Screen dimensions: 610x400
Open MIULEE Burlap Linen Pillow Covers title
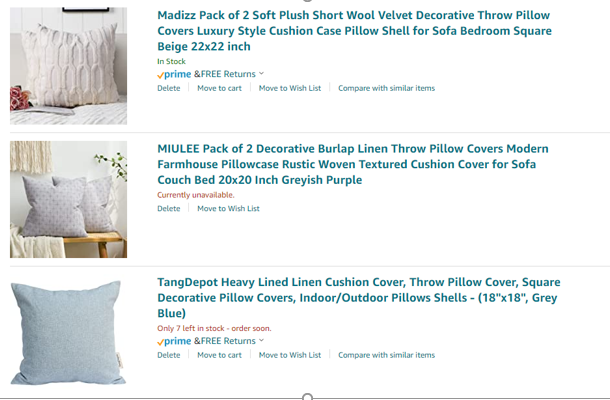coord(353,164)
